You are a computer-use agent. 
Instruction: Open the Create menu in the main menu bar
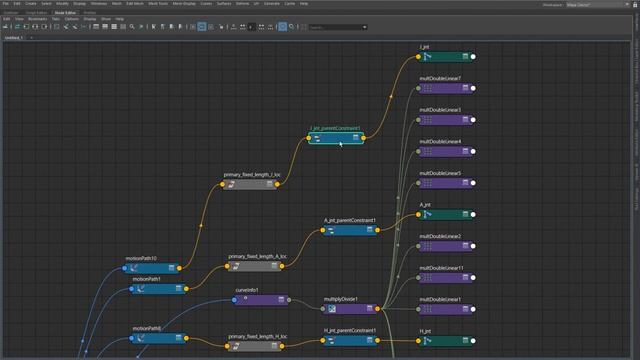click(x=31, y=4)
